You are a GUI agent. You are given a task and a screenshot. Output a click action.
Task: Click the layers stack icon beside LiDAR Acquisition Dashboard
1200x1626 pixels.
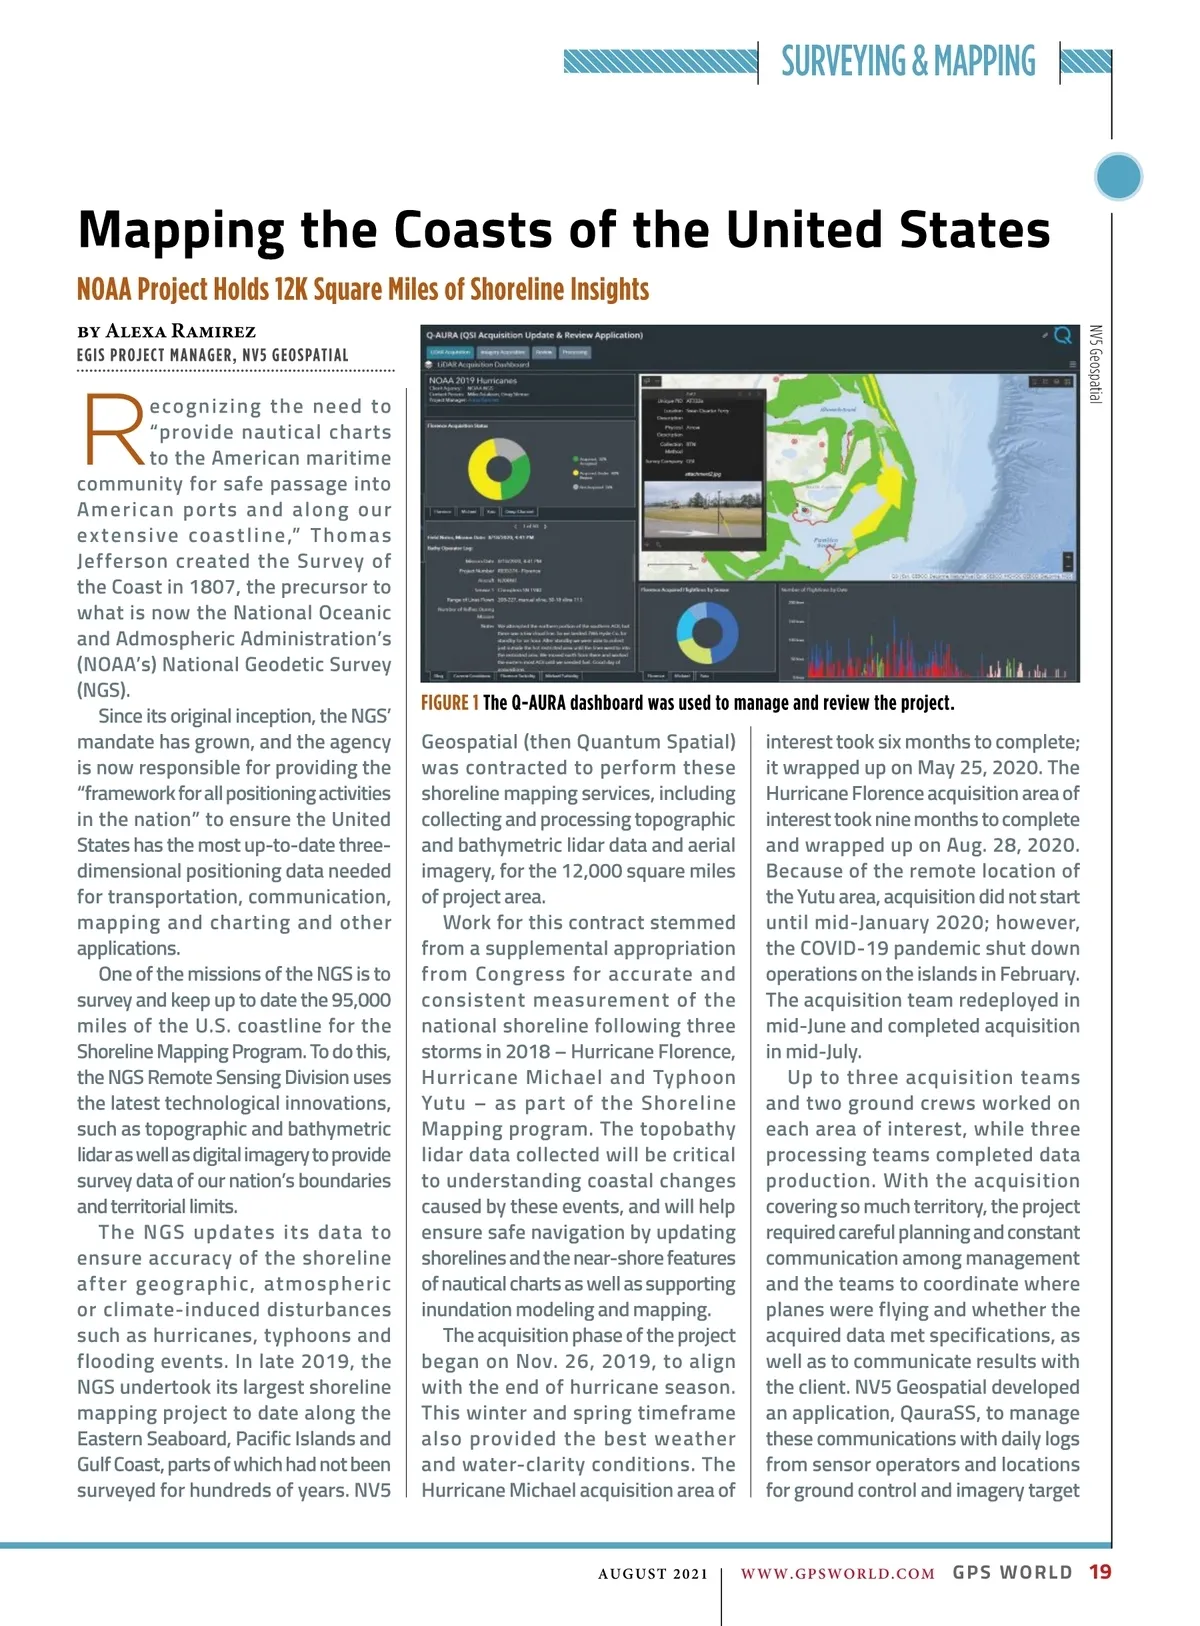(x=430, y=365)
